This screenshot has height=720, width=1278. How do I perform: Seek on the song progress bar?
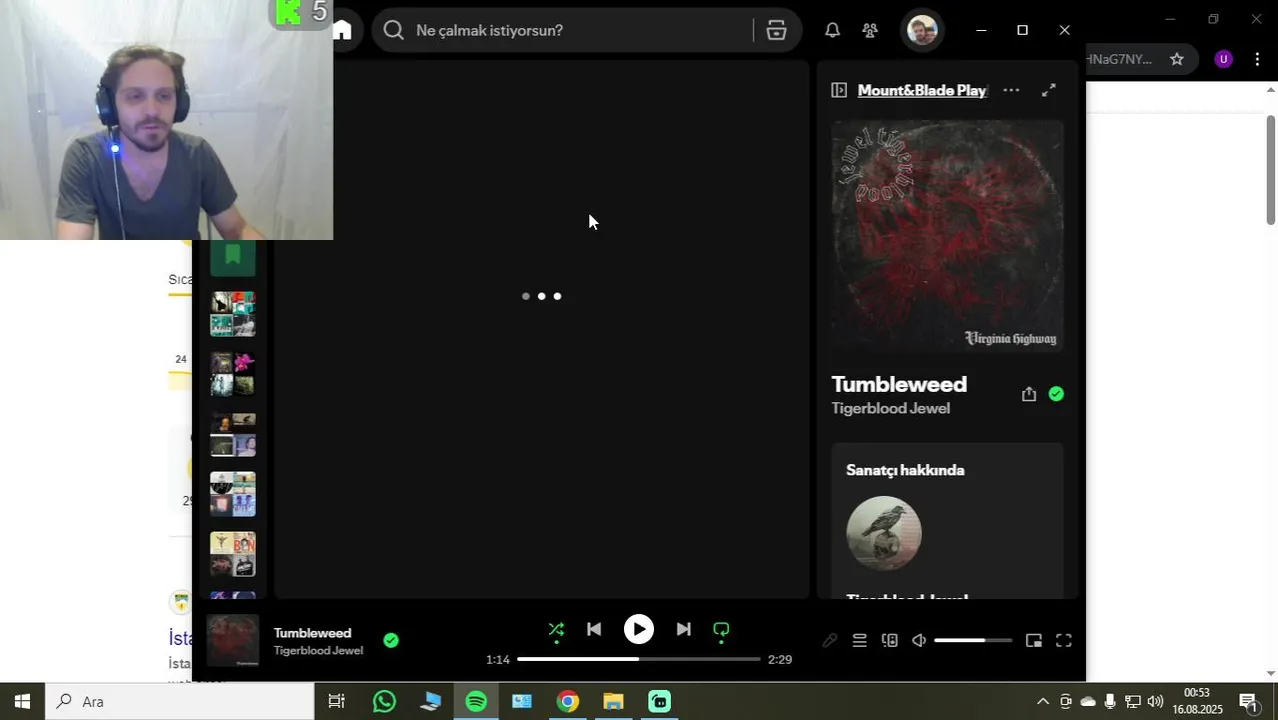coord(638,659)
